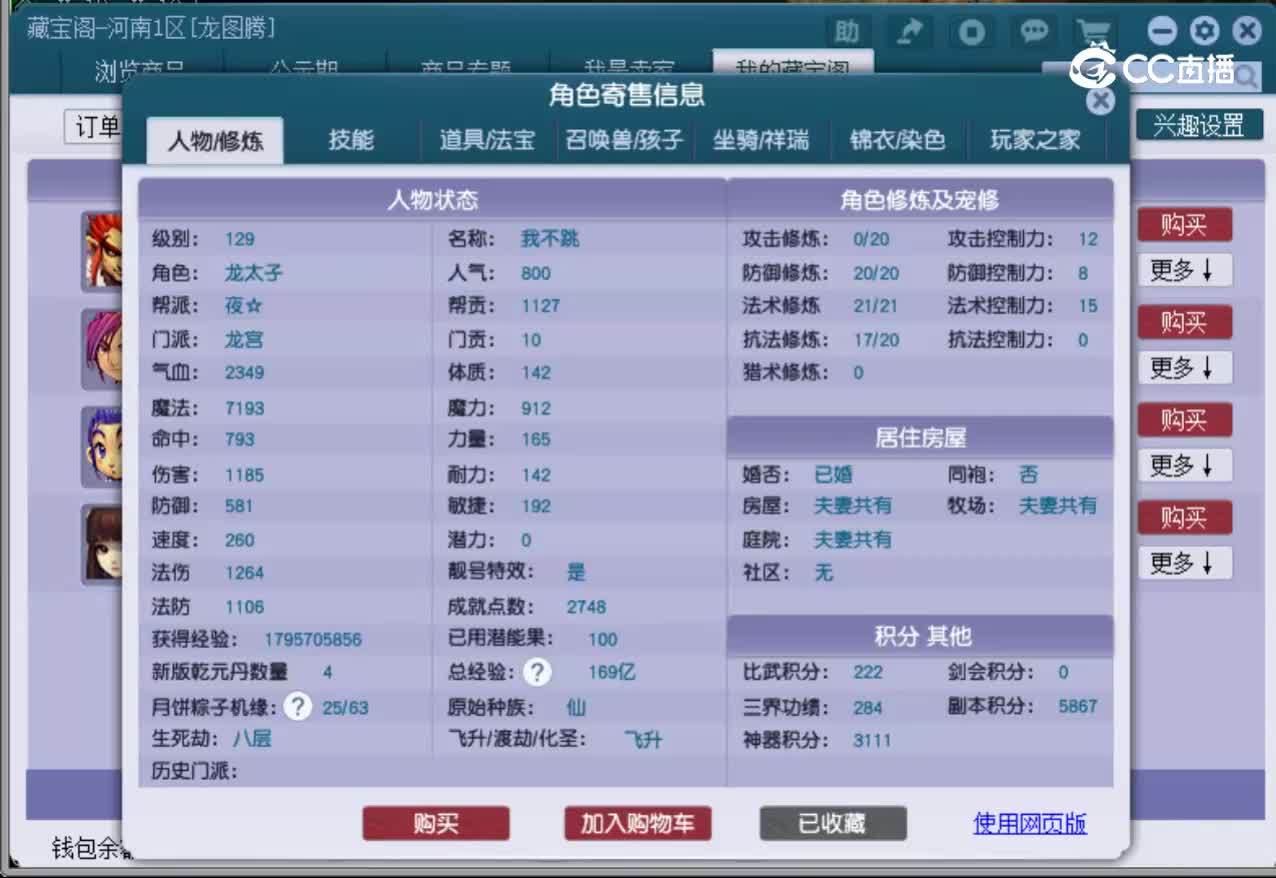Open the chat bubble icon on top bar
Viewport: 1276px width, 878px height.
pyautogui.click(x=1033, y=31)
